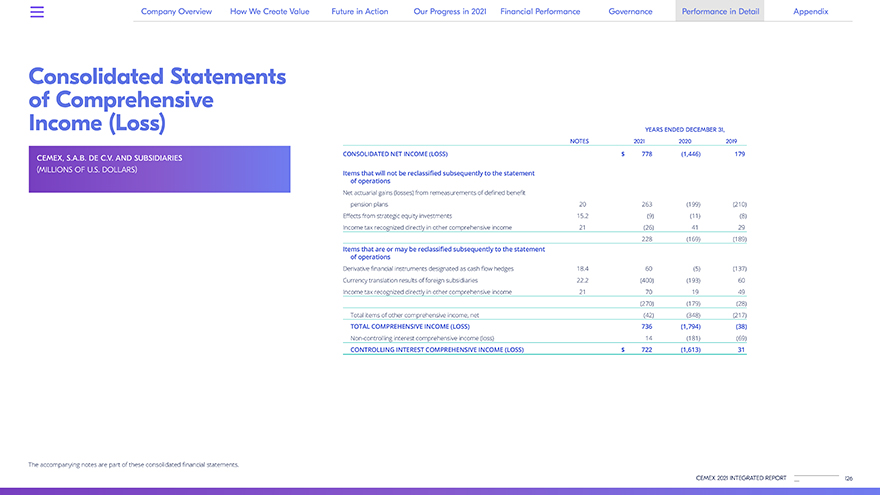The image size is (880, 495).
Task: Jump to the Appendix tab
Action: click(810, 11)
